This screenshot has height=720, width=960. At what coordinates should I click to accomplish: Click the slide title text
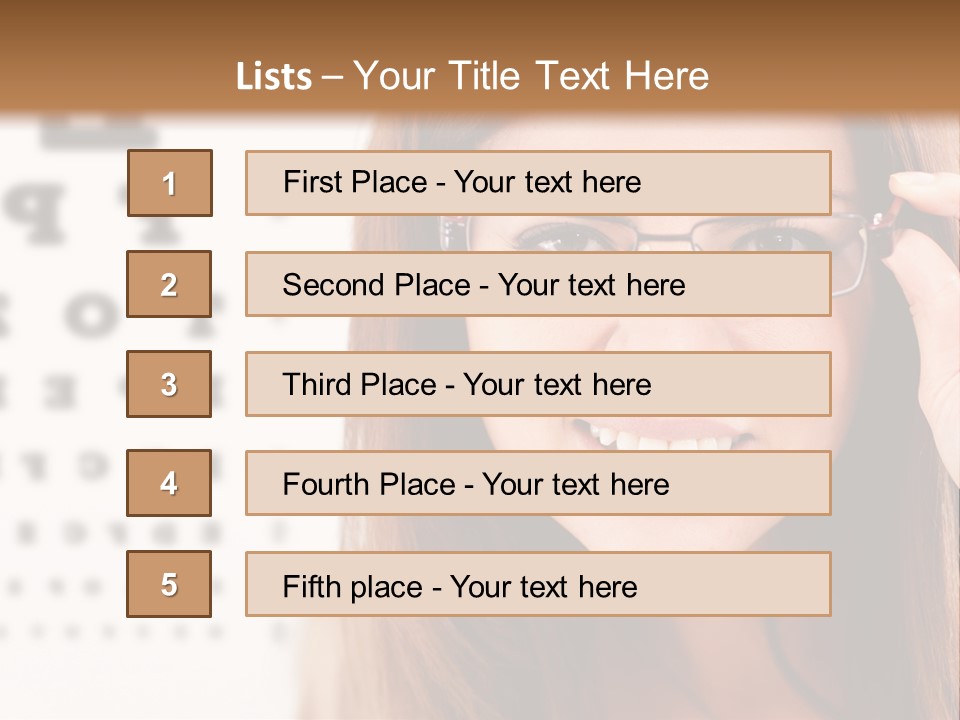(472, 76)
